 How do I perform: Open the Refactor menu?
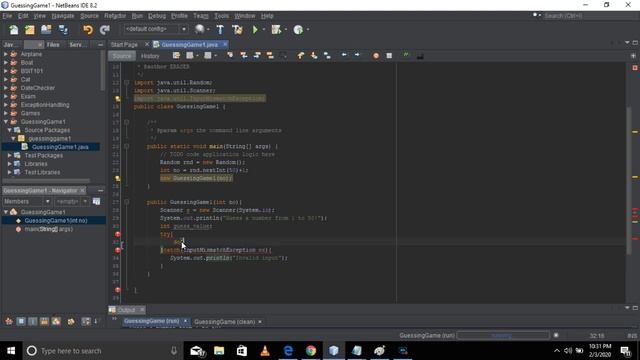(x=115, y=16)
